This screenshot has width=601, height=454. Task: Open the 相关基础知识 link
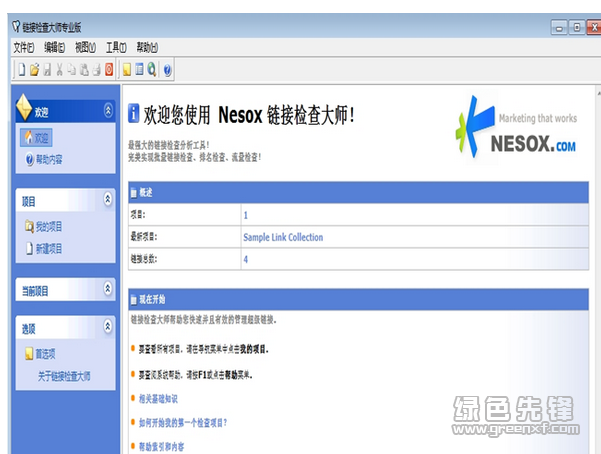click(158, 399)
